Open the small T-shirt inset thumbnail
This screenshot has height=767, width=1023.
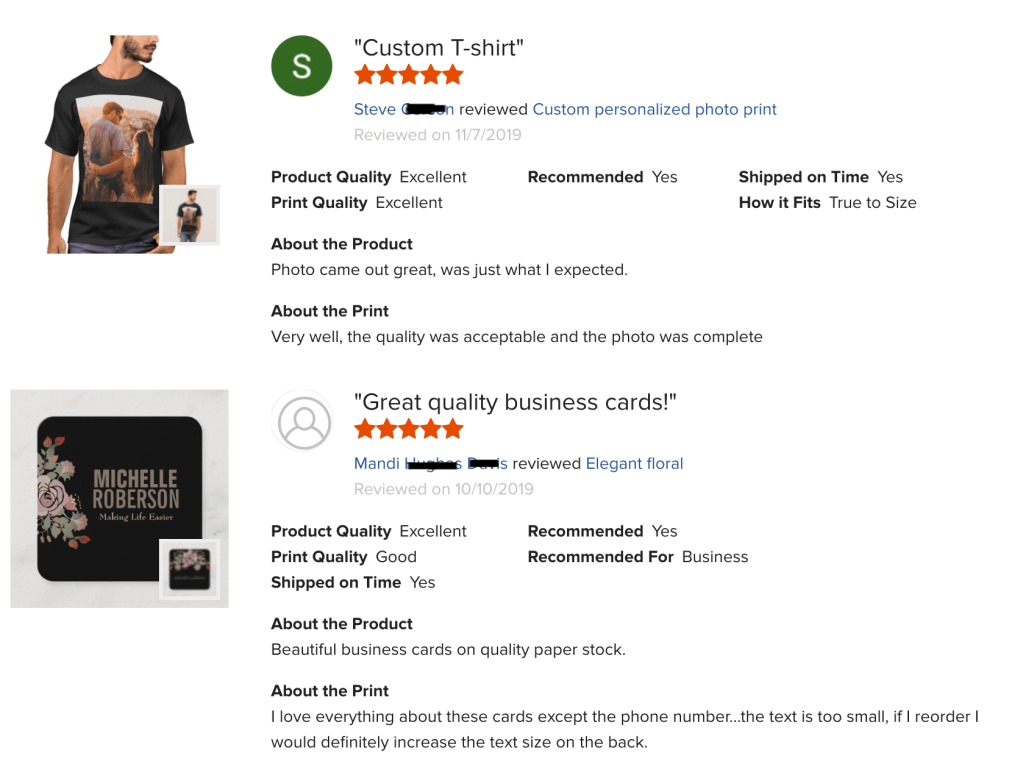point(189,215)
